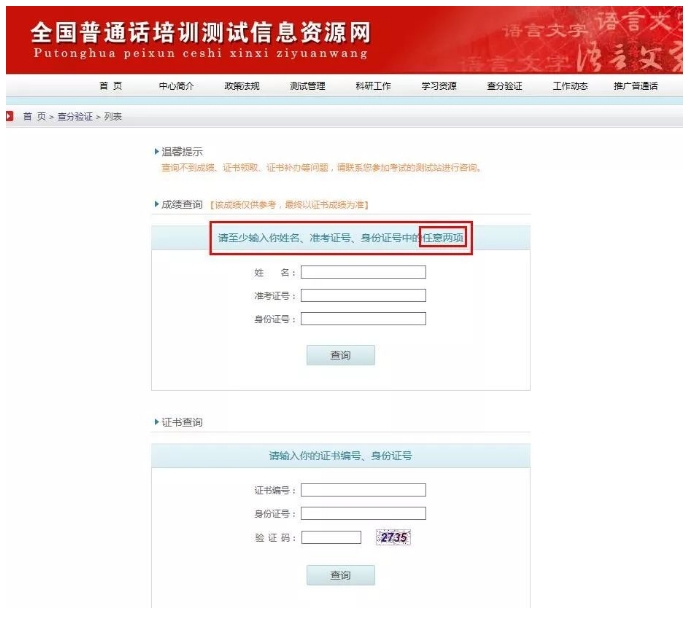Focus the 姓名 input field
This screenshot has height=621, width=690.
pos(363,271)
